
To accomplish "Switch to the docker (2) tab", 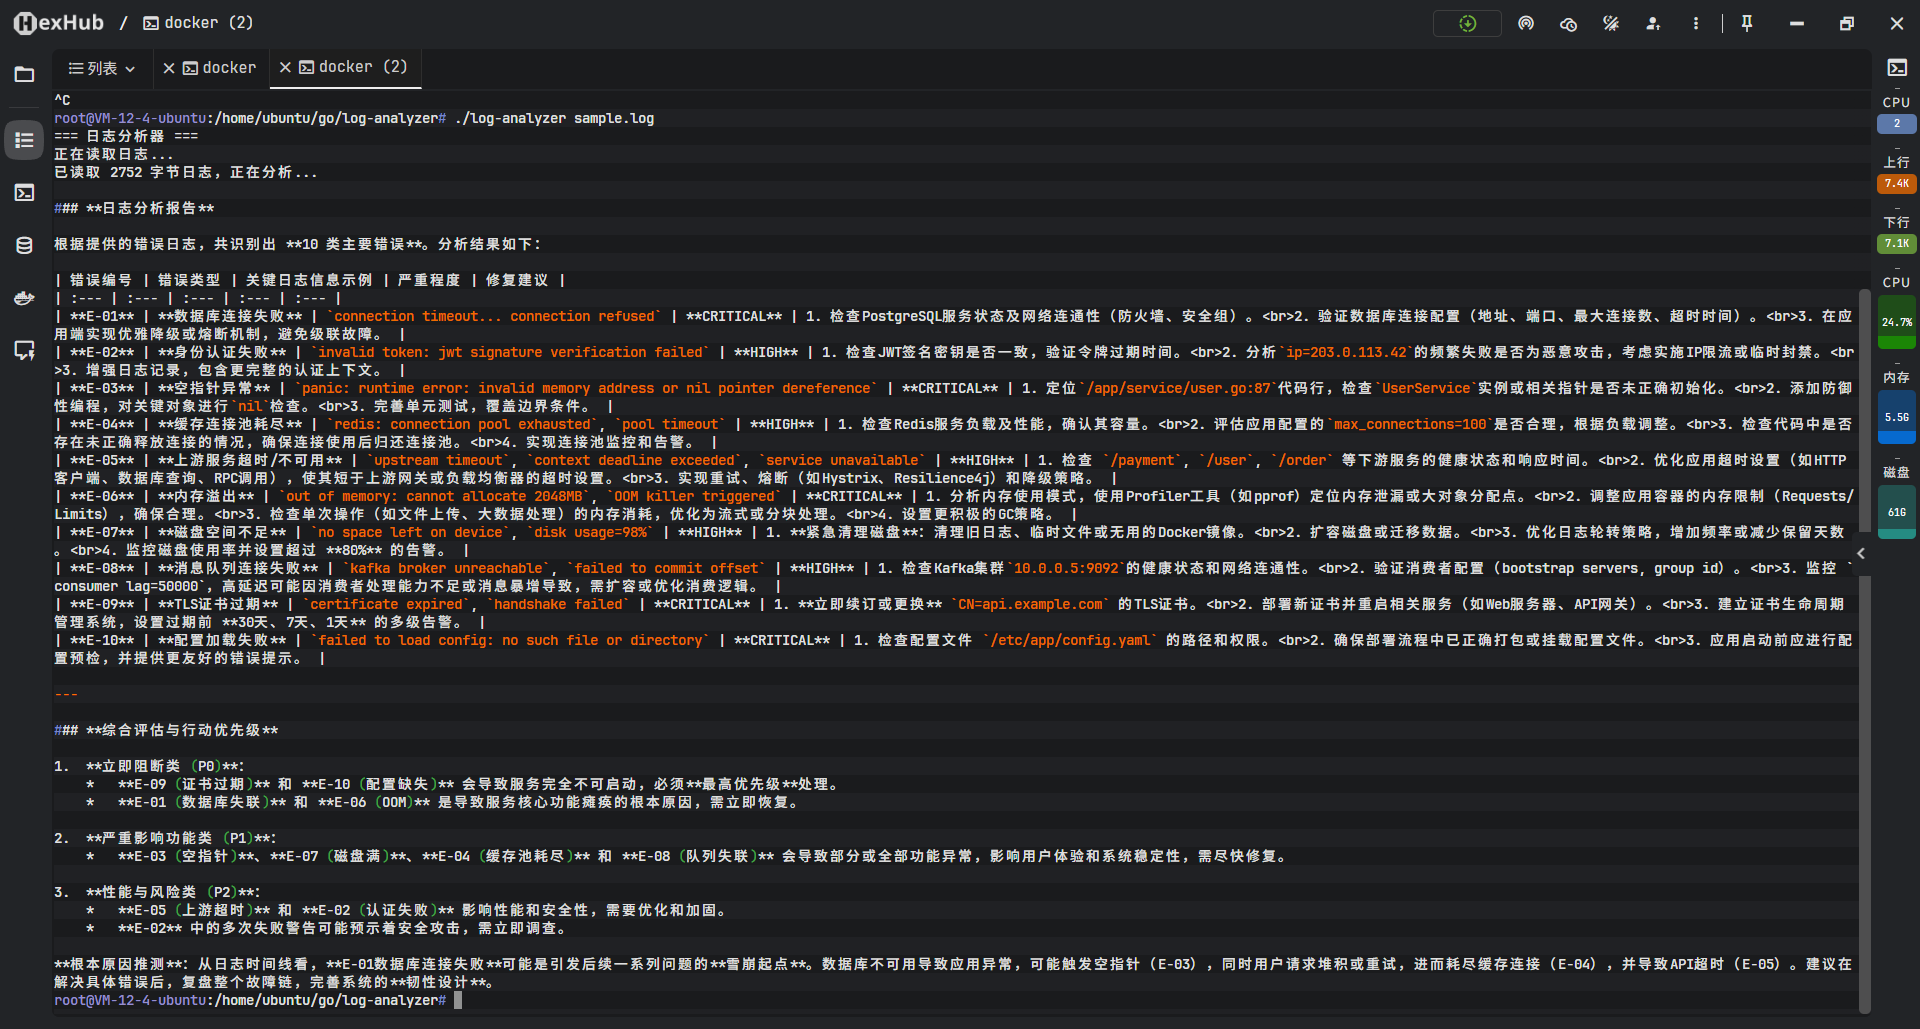I will point(354,67).
